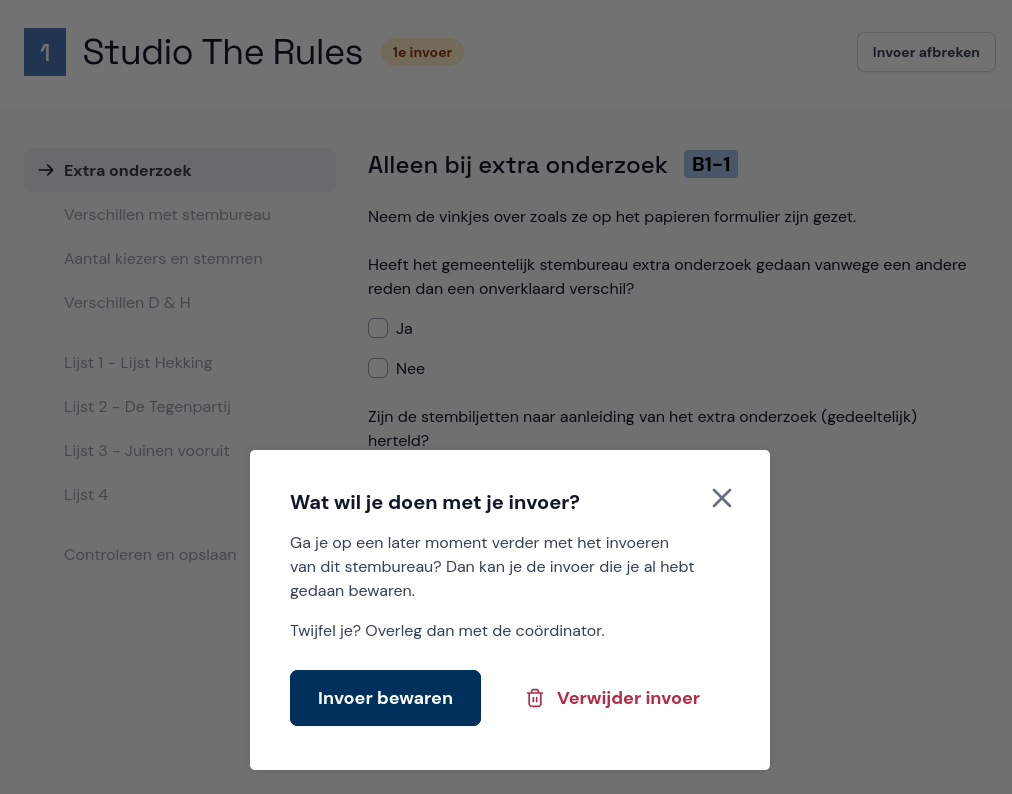Click the app logo in the header

pos(45,53)
